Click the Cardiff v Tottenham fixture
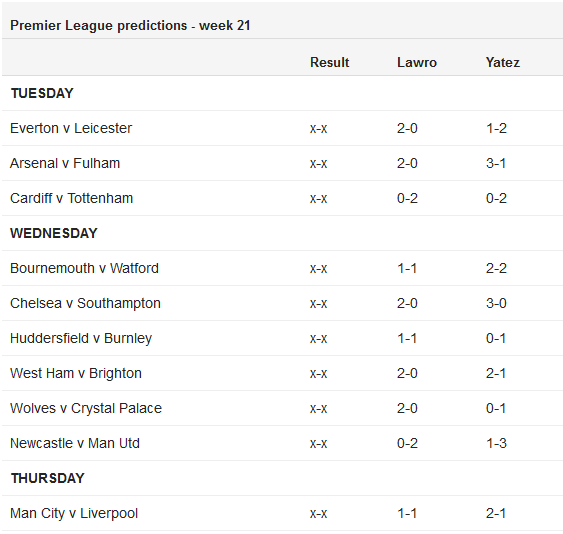The image size is (563, 534). (71, 198)
